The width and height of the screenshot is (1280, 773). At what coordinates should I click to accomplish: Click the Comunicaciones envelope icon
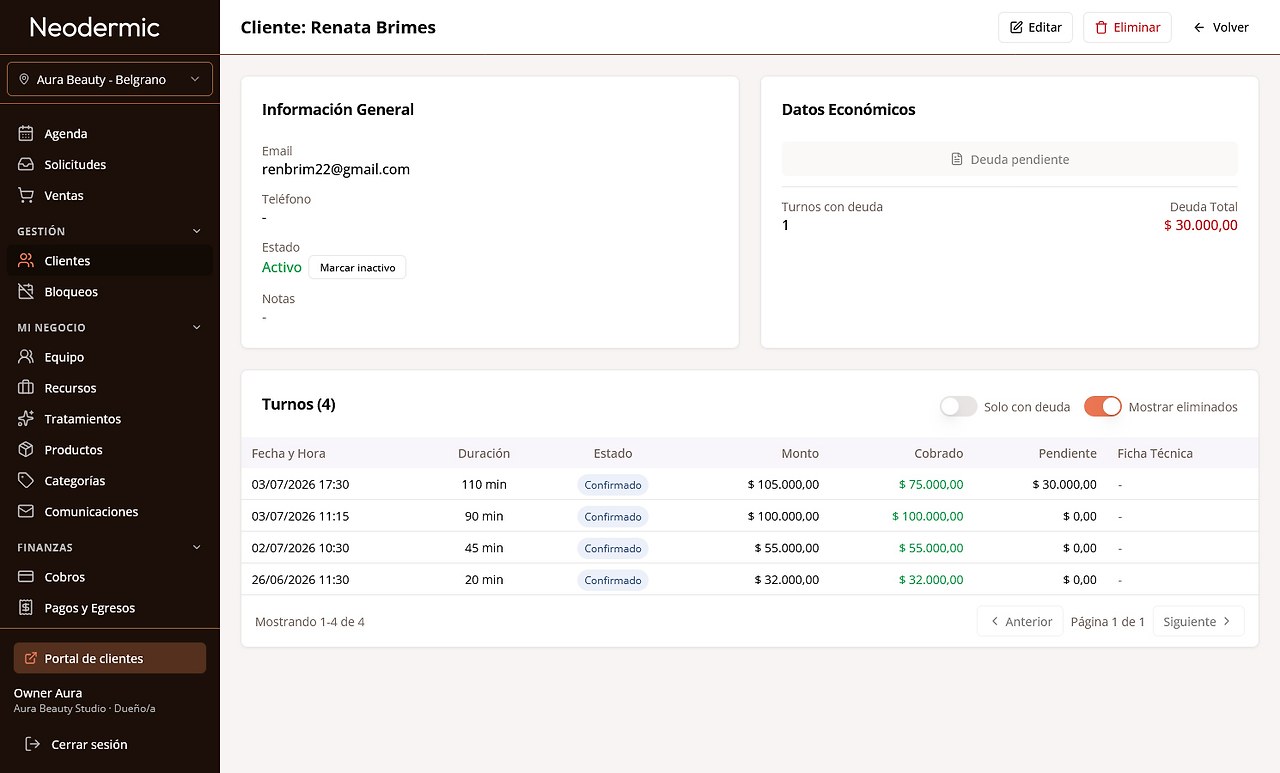coord(26,512)
